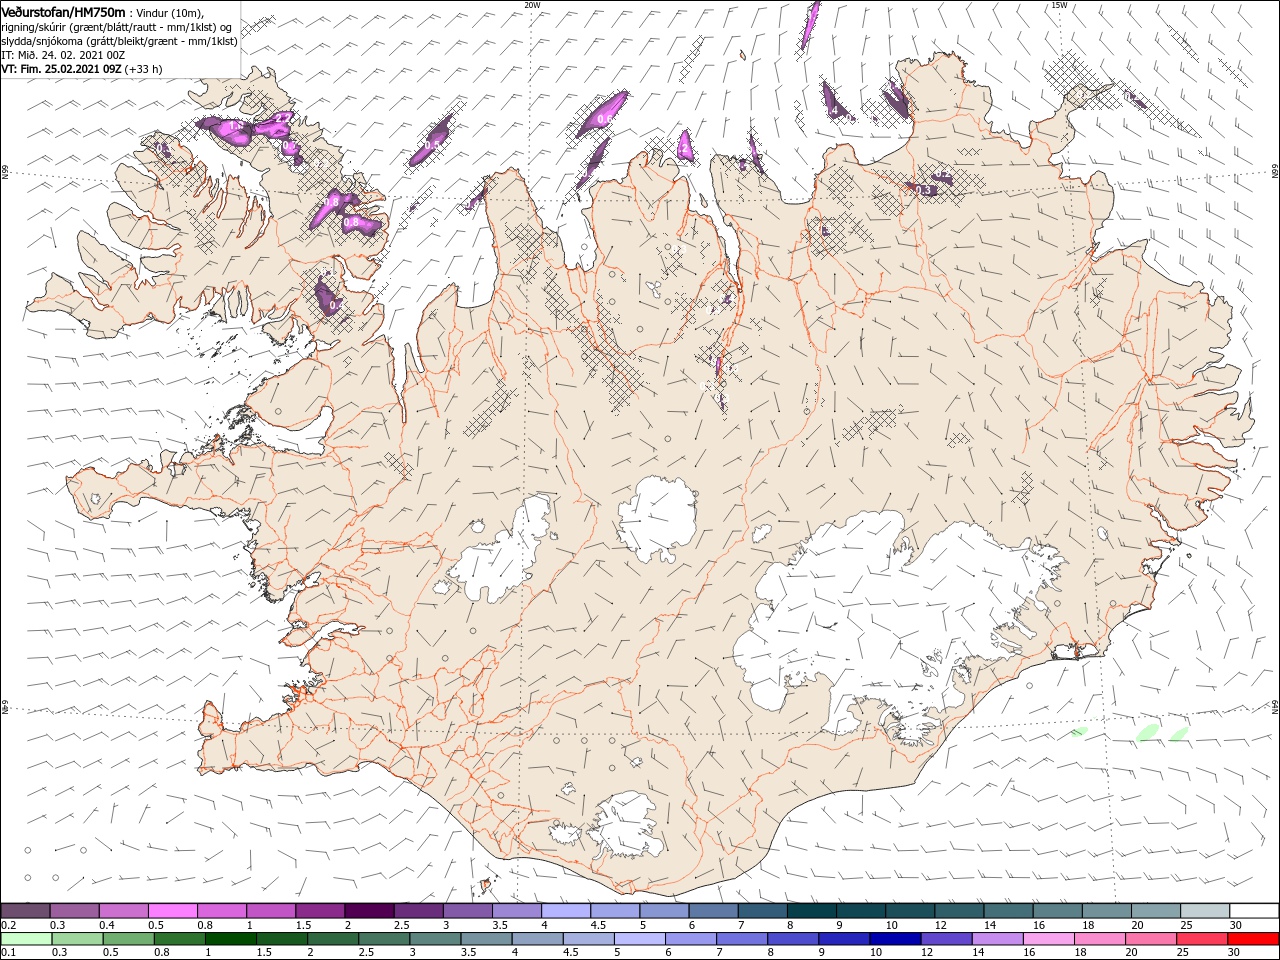Viewport: 1280px width, 960px height.
Task: Select the violet 14 swatch in bottom legend row
Action: click(x=998, y=939)
